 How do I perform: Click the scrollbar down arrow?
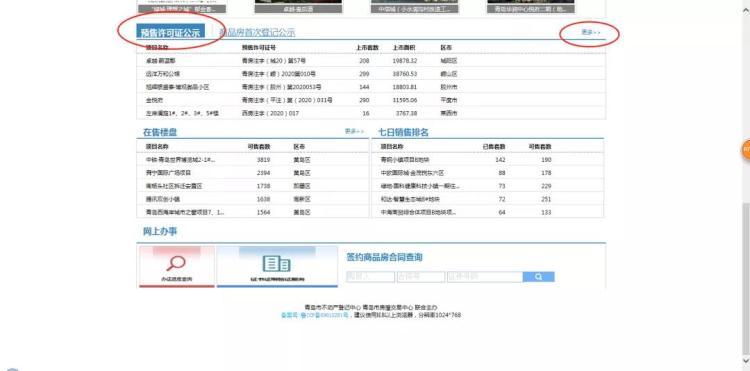(x=746, y=360)
